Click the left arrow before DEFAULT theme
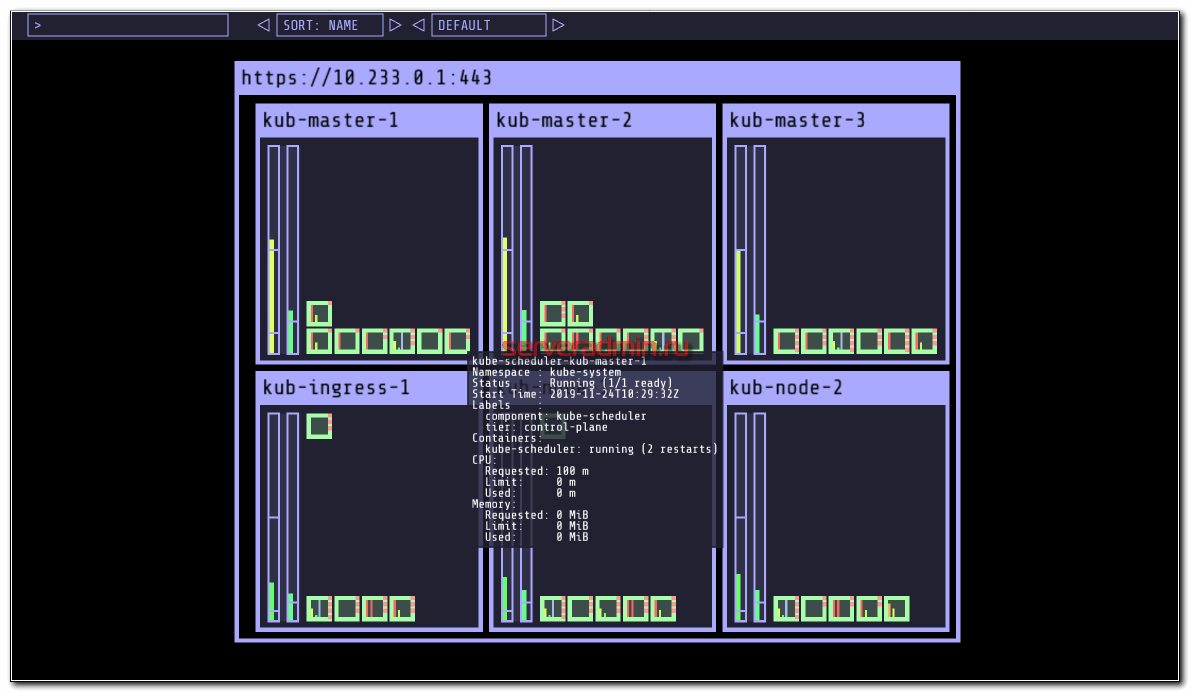The width and height of the screenshot is (1191, 693). click(x=419, y=25)
